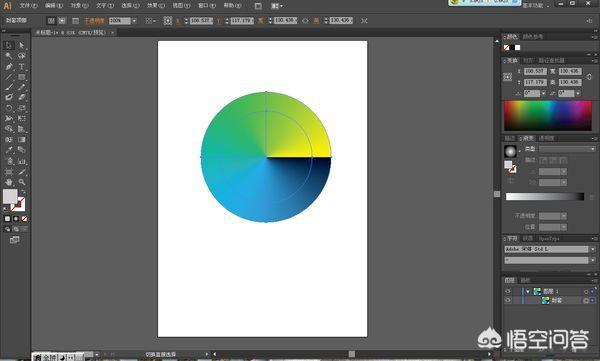Select the Selection (black arrow) tool
Screen dimensions: 600x361
tap(9, 45)
